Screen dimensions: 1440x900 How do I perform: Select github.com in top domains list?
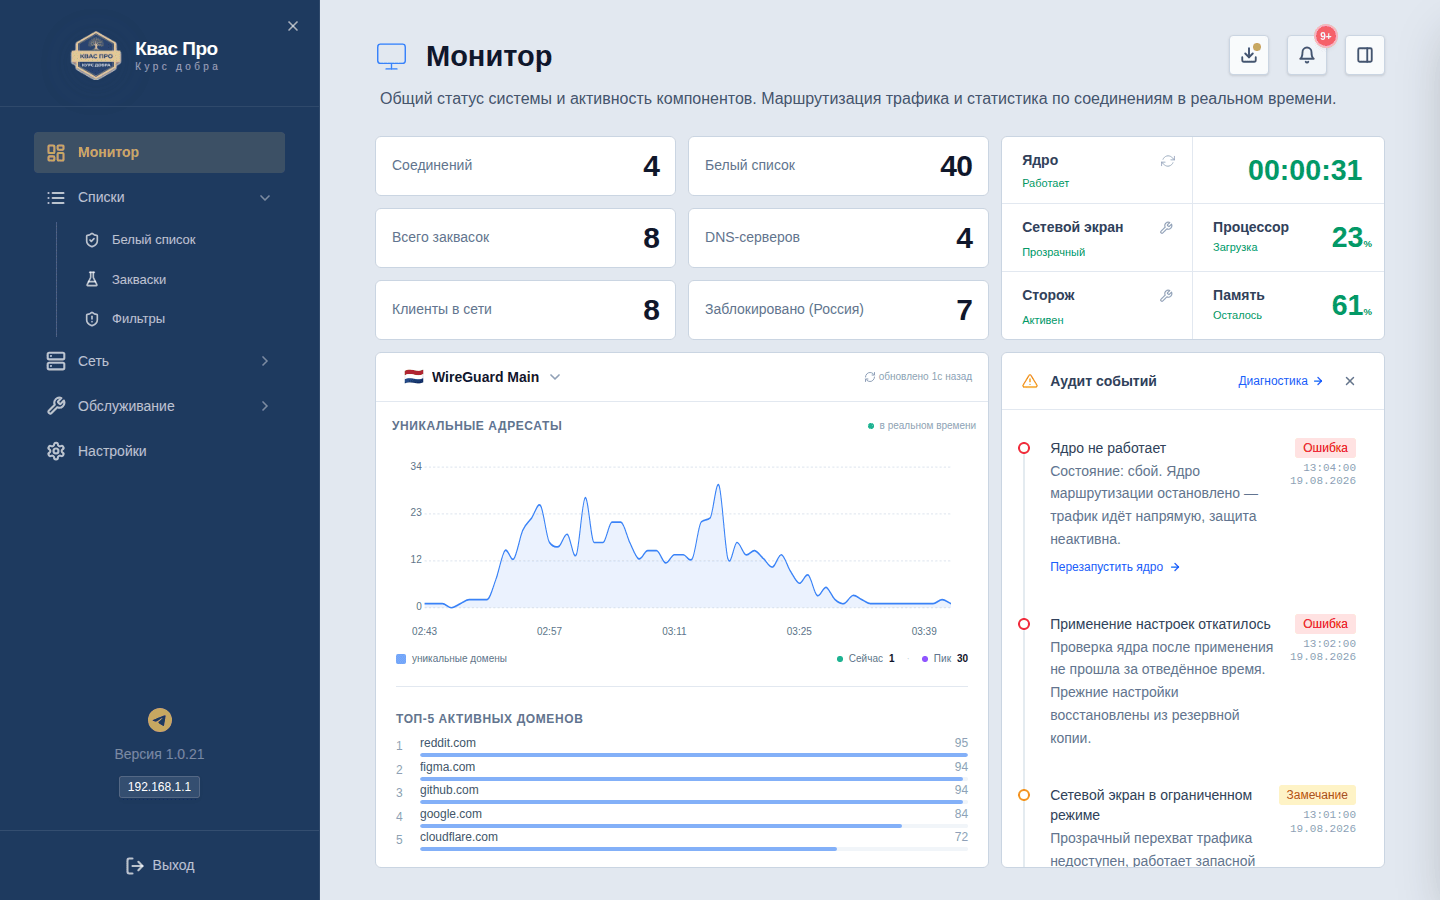pos(682,793)
